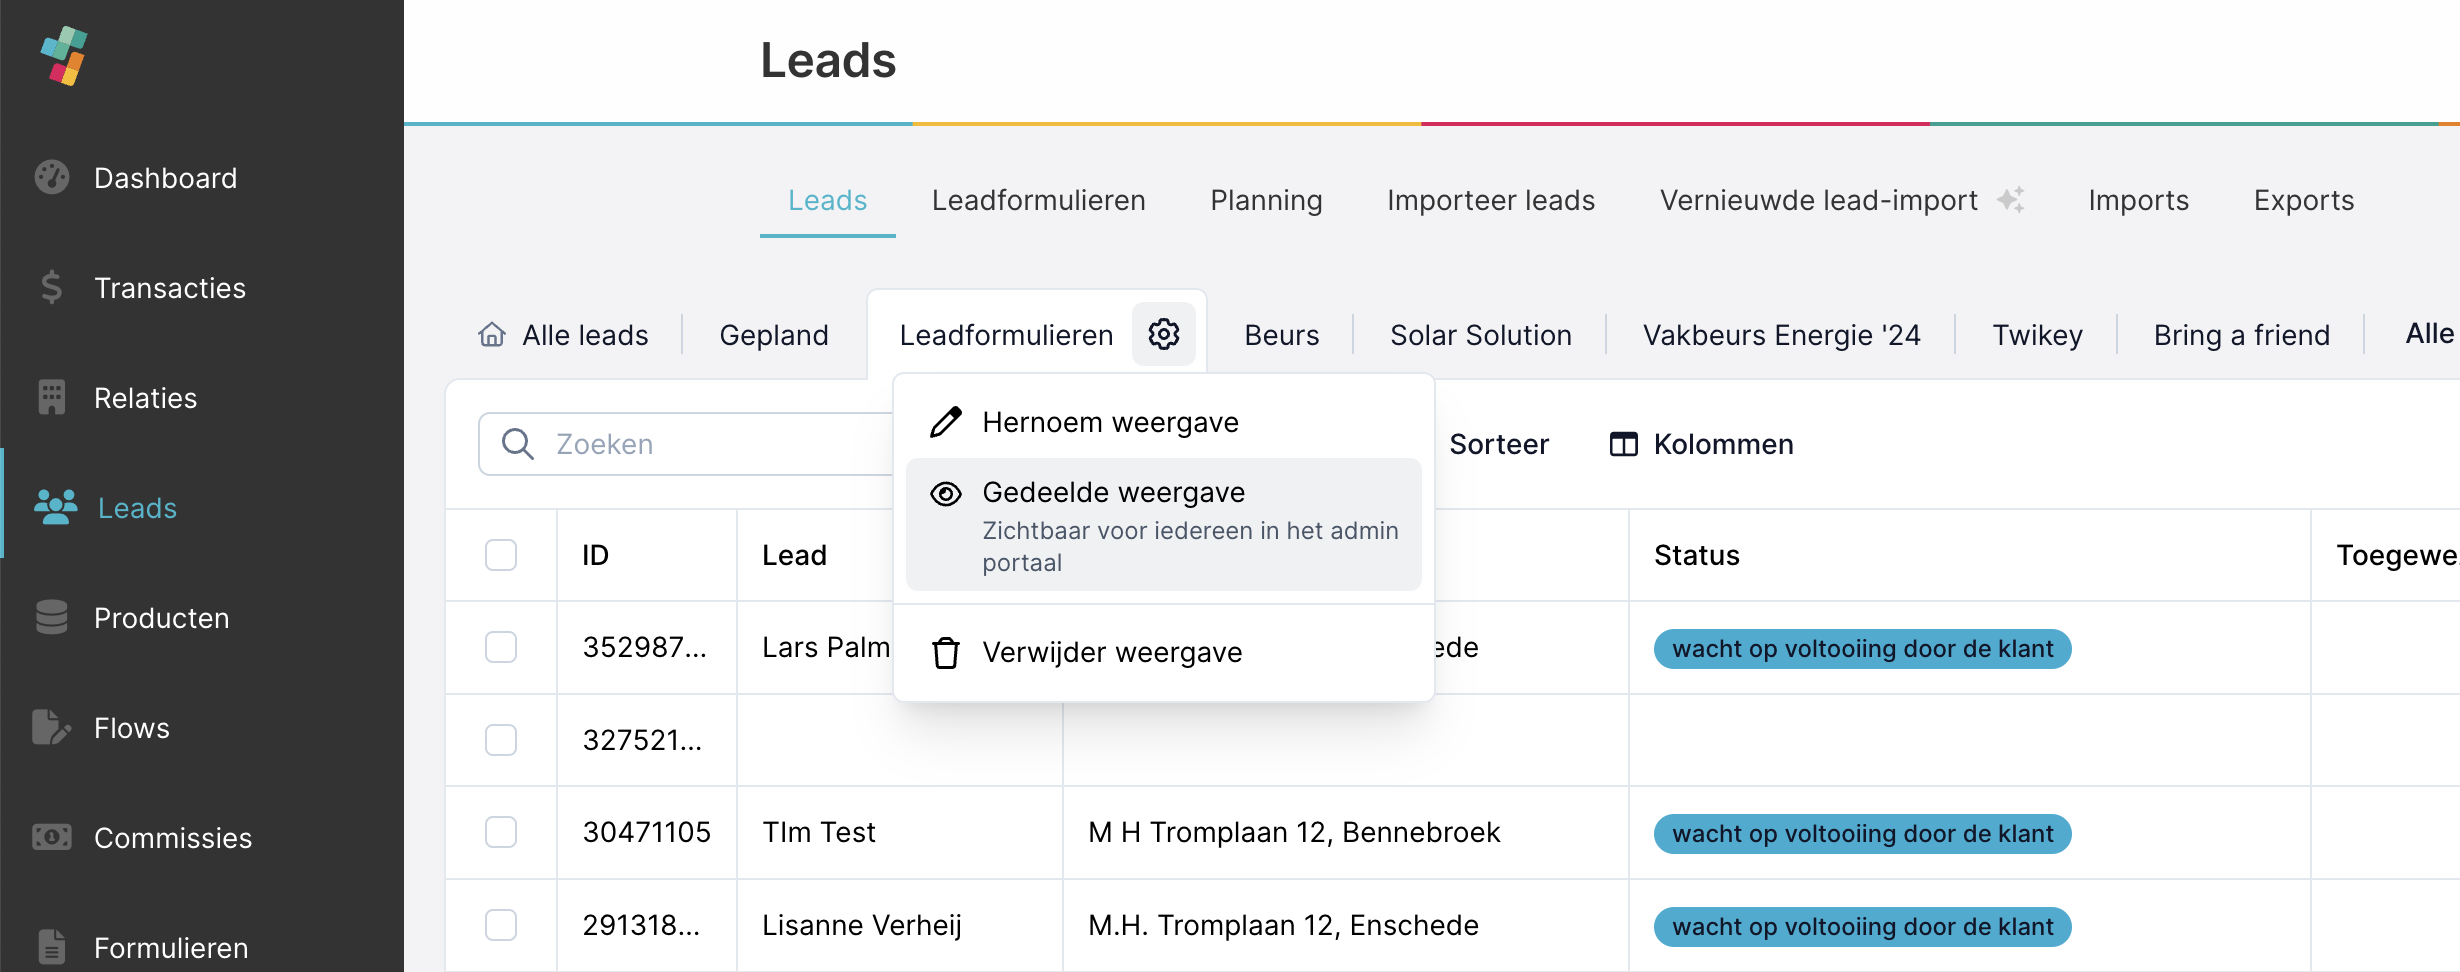
Task: Click the Producten stack icon
Action: [52, 617]
